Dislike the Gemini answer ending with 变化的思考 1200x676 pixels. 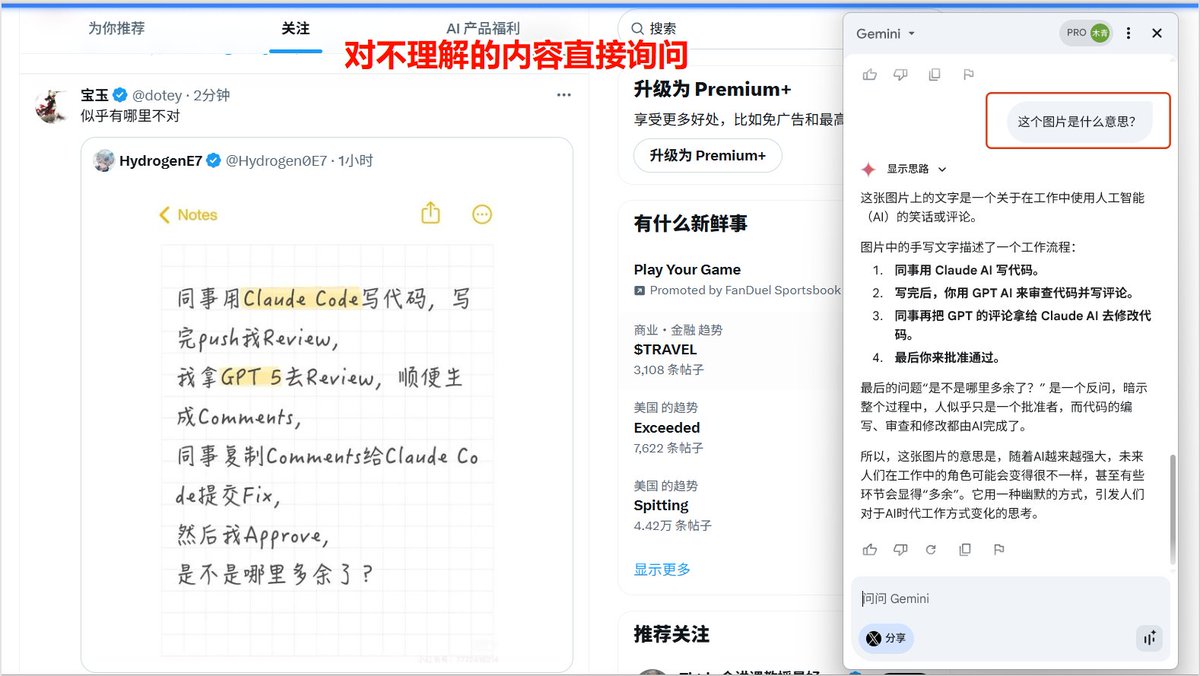tap(900, 549)
